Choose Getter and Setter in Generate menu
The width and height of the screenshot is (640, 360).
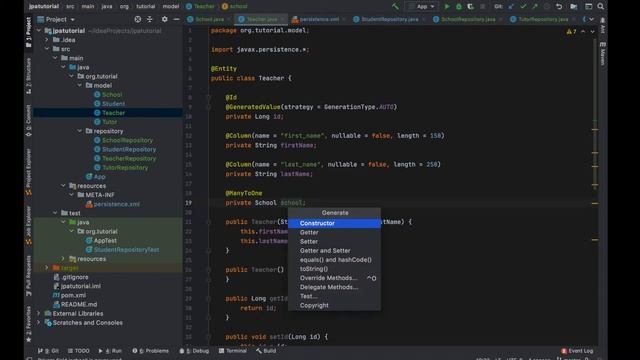tap(334, 251)
